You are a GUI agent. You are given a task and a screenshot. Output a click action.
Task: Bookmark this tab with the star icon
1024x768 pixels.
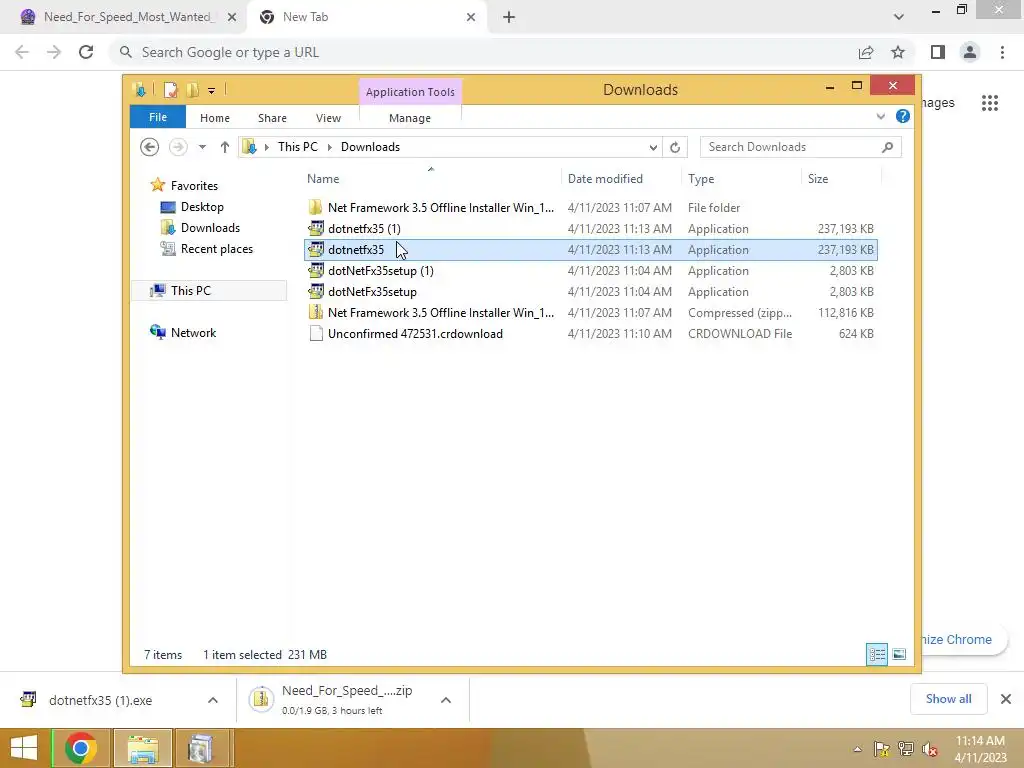pyautogui.click(x=898, y=52)
